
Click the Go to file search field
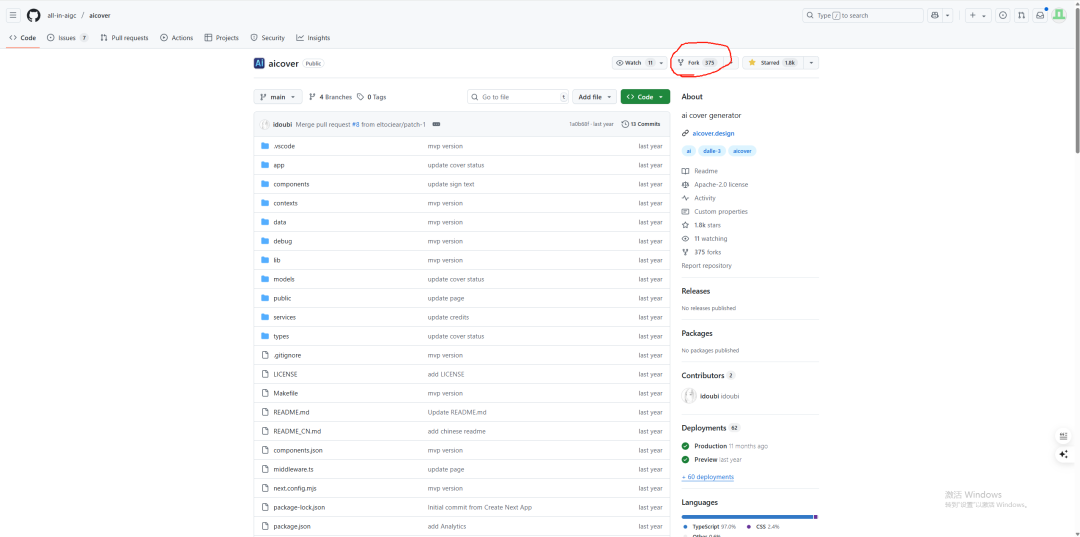point(517,97)
